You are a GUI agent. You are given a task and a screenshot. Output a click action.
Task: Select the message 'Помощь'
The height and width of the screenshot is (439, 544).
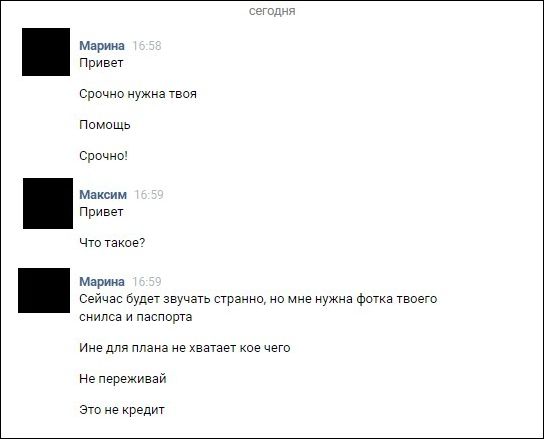pyautogui.click(x=105, y=125)
